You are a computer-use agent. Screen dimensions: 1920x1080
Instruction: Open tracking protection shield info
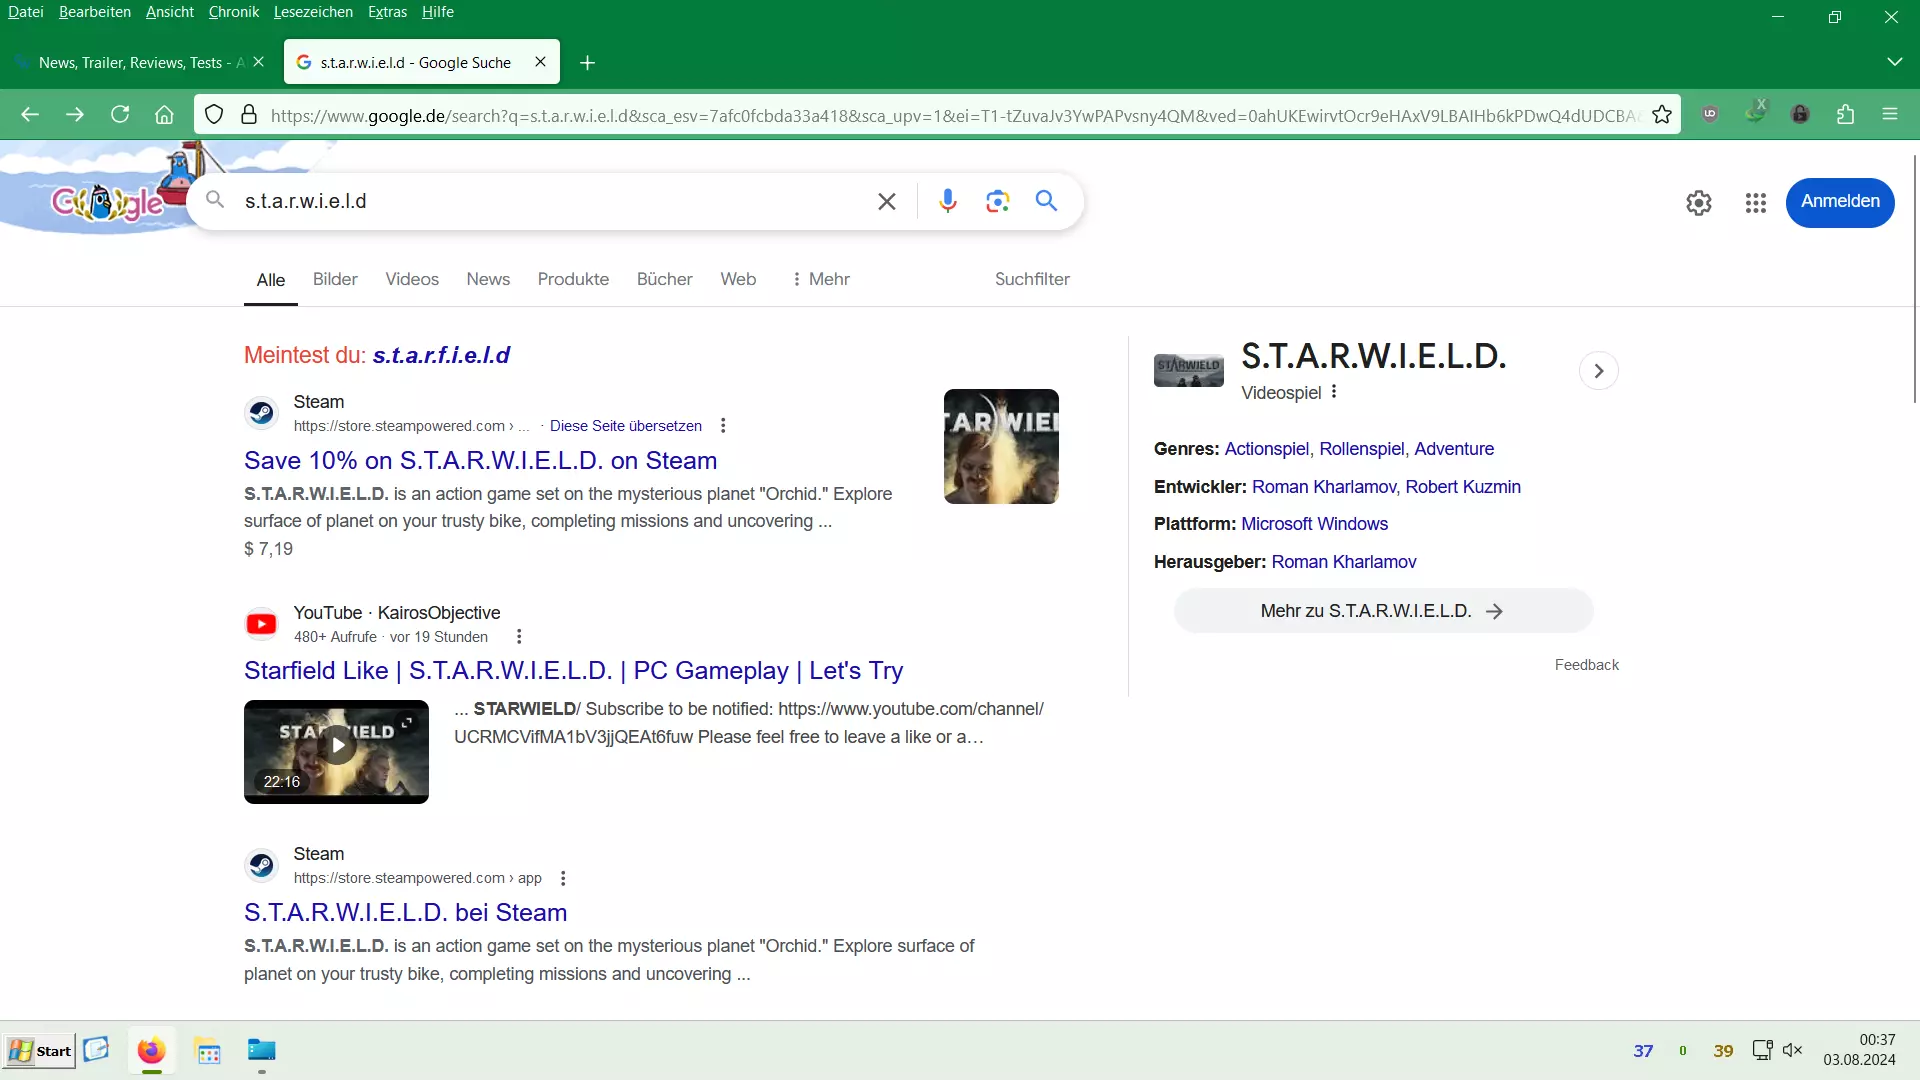(214, 115)
